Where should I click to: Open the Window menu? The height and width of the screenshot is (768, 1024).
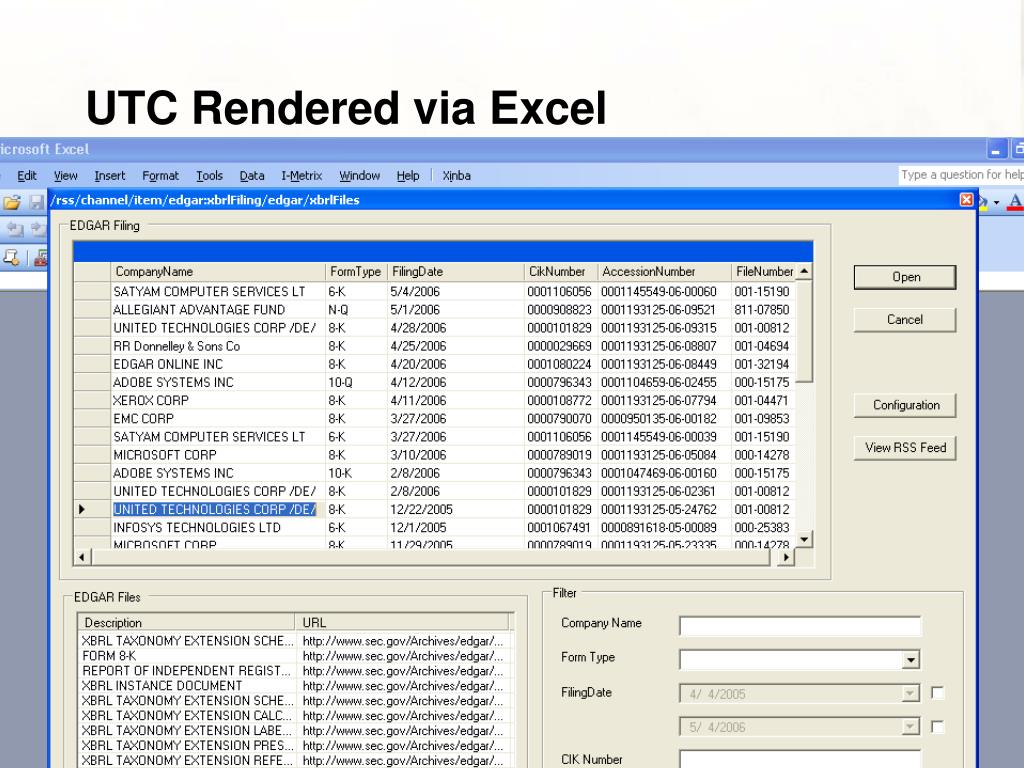(x=359, y=176)
